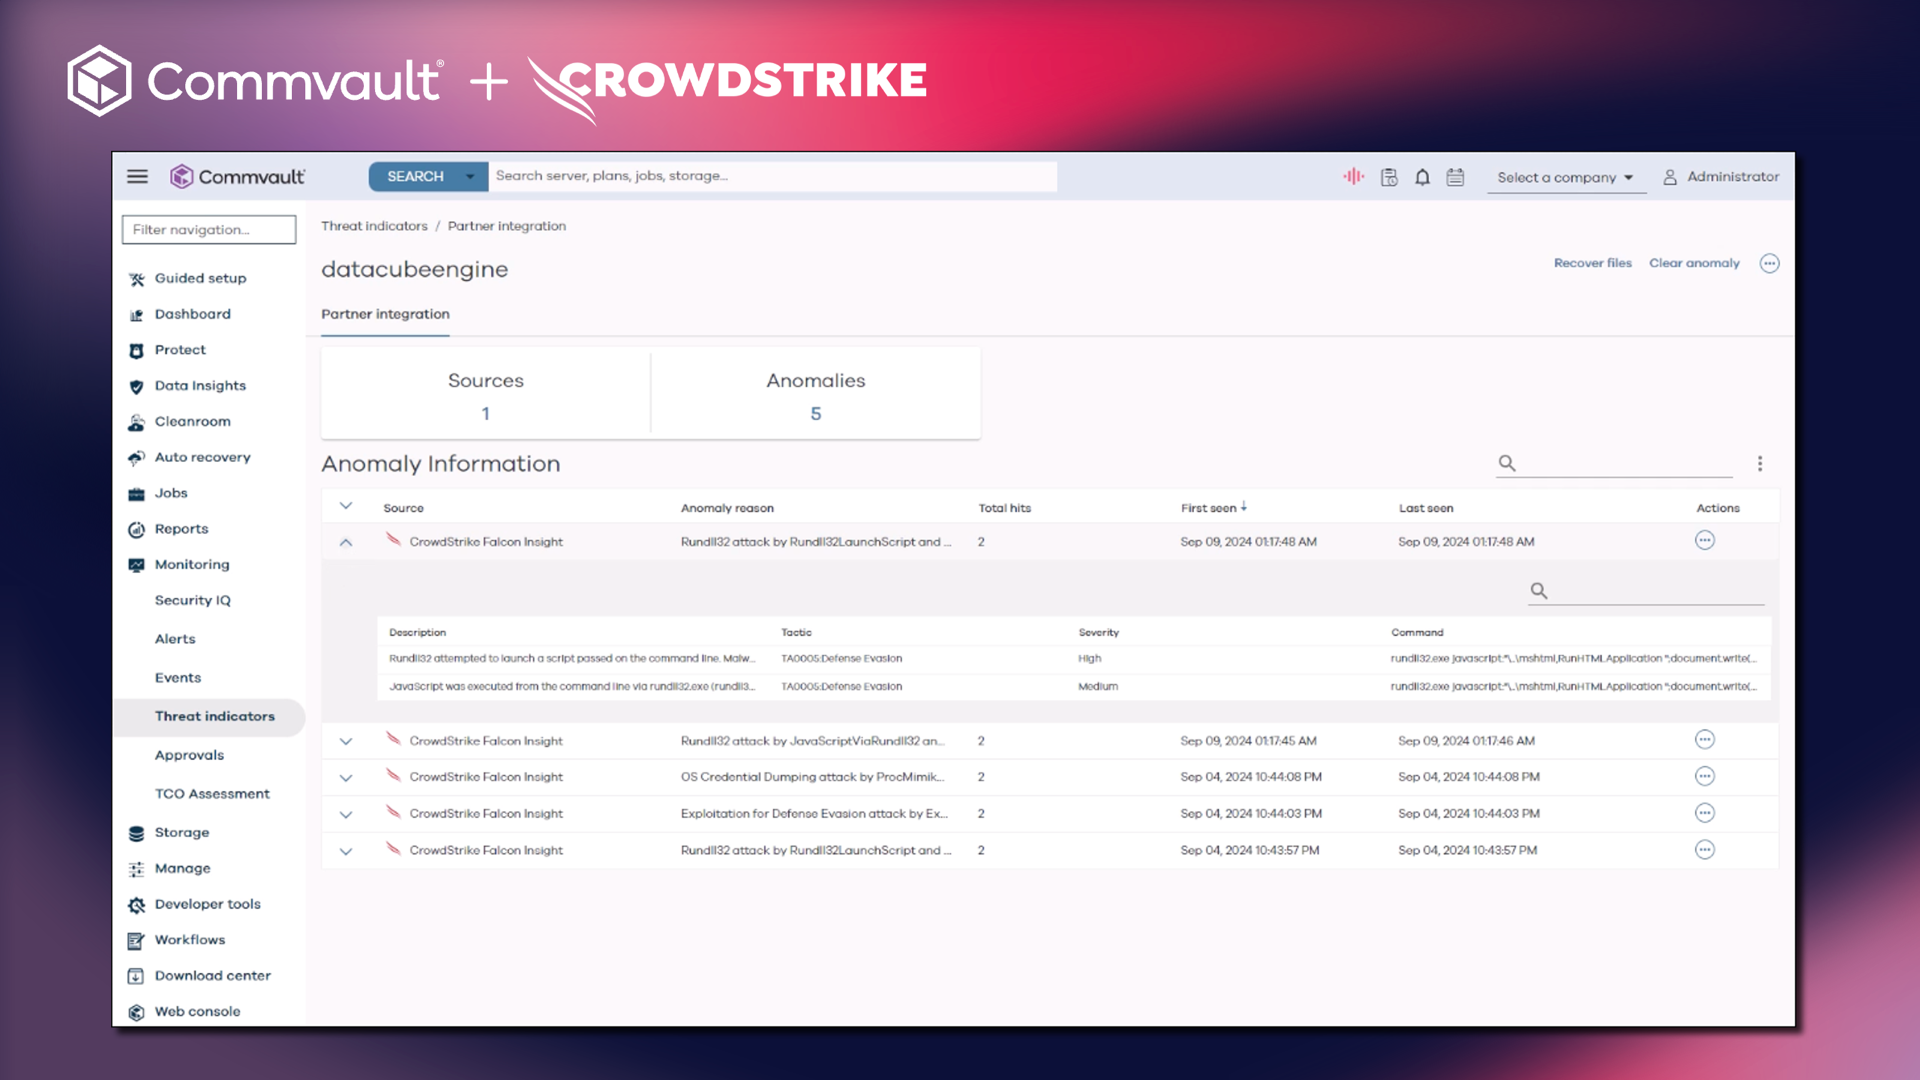The width and height of the screenshot is (1920, 1080).
Task: Click the notifications bell icon
Action: (x=1422, y=177)
